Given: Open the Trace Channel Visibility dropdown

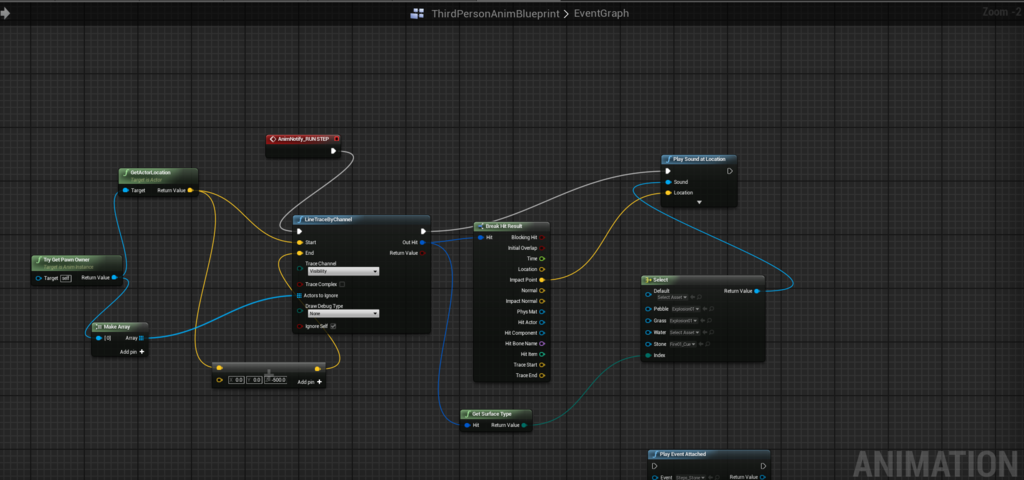Looking at the screenshot, I should click(344, 271).
